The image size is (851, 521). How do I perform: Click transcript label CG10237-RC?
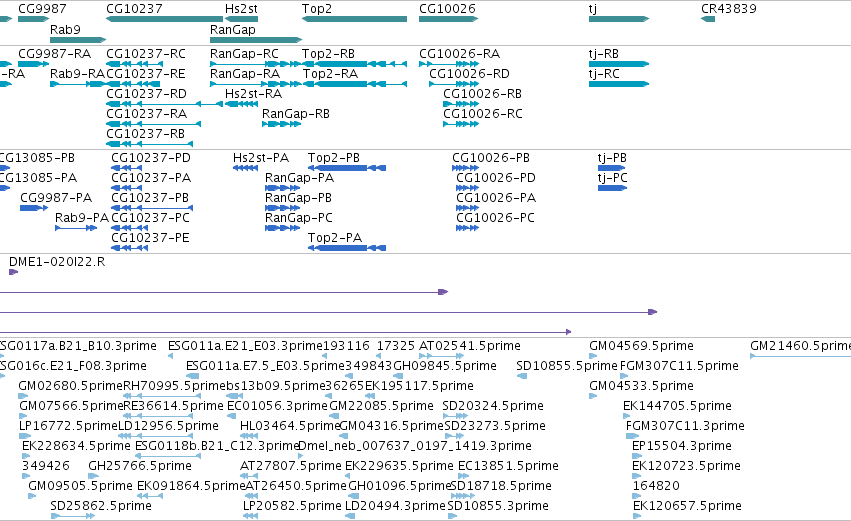pos(146,54)
